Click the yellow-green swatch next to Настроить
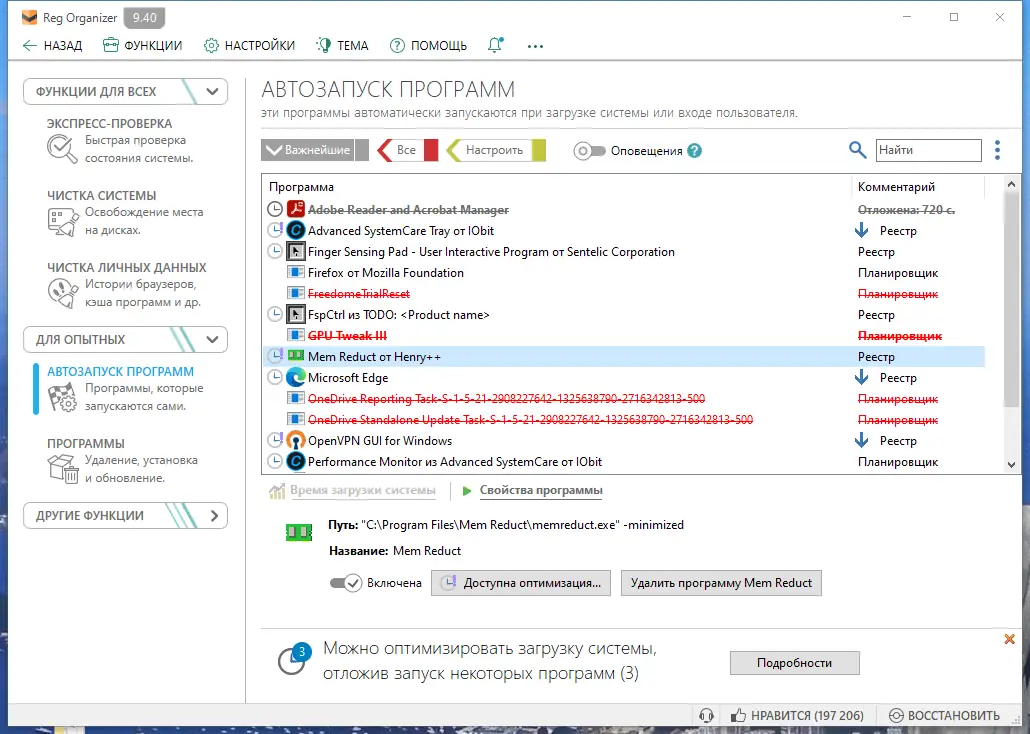This screenshot has width=1030, height=734. click(x=539, y=150)
